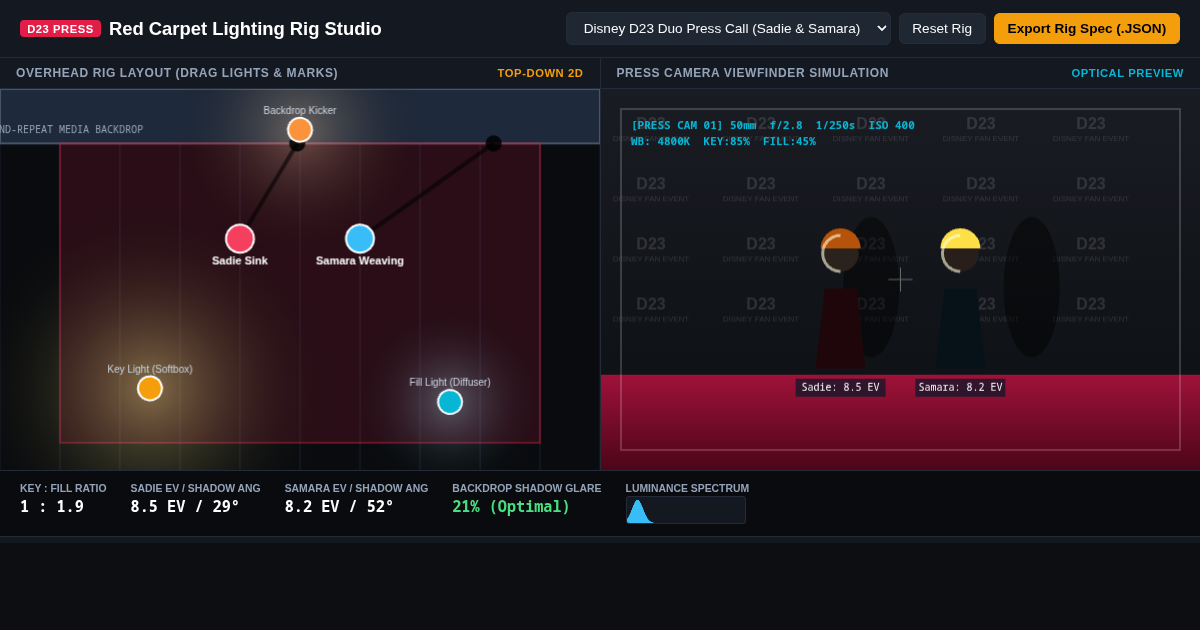Click the Sadie EV value 8.5 EV / 29°

(x=185, y=507)
